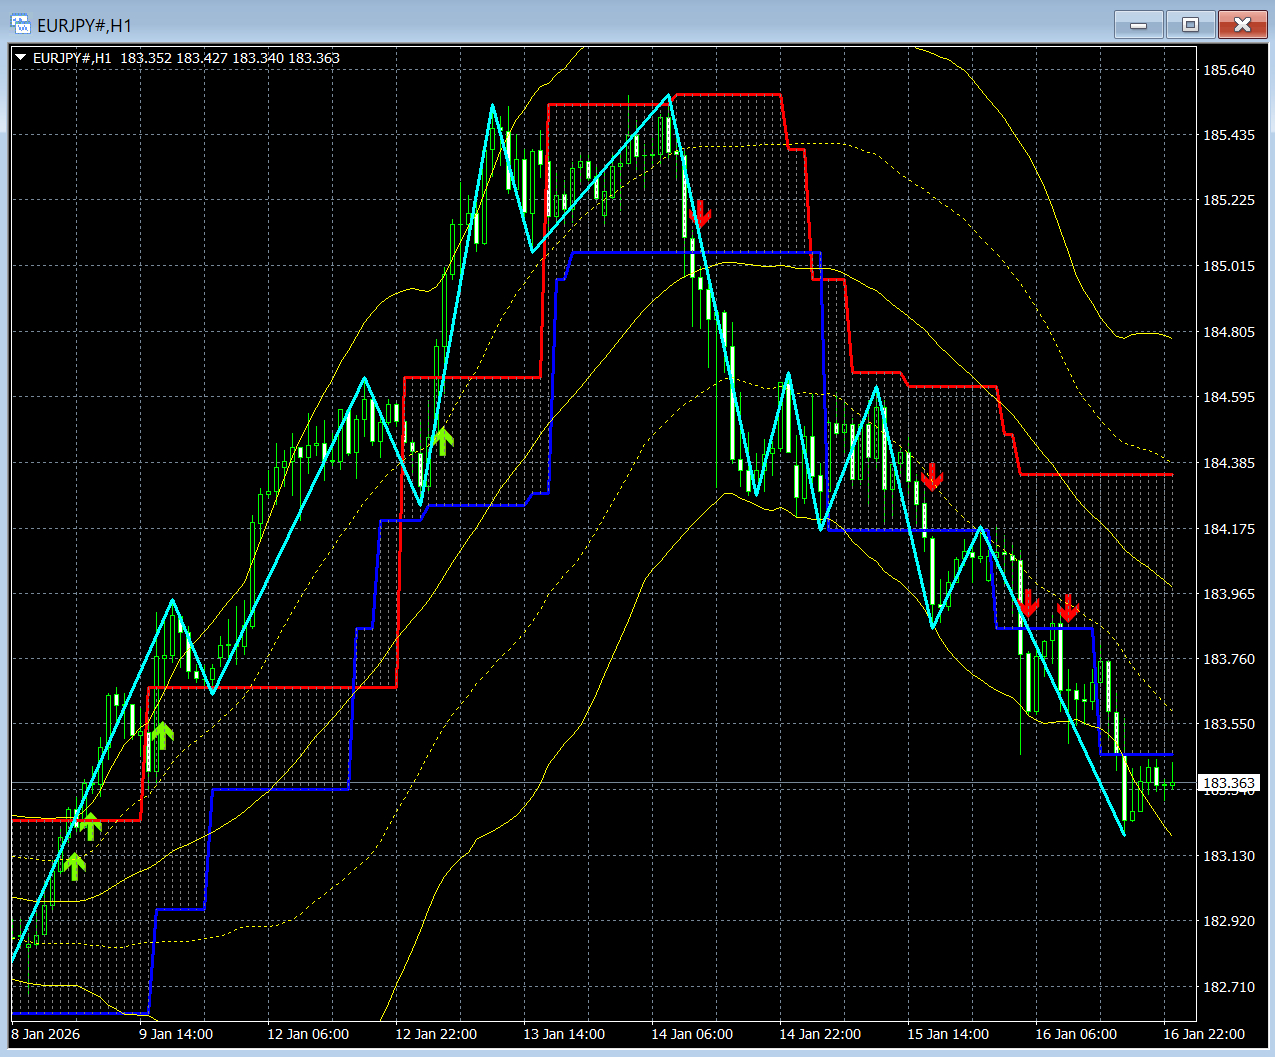This screenshot has height=1057, width=1275.
Task: Click price scale value 185.640
Action: tap(1228, 70)
